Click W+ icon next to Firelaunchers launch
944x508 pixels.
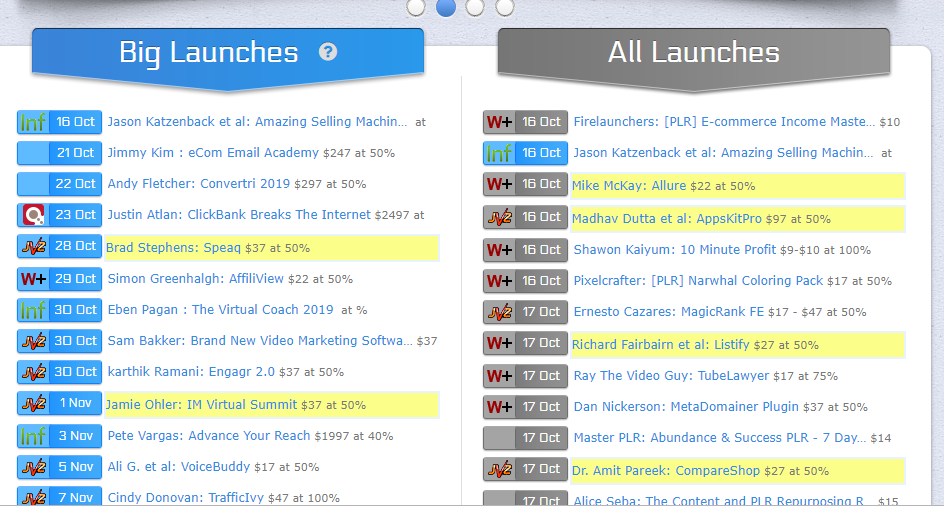(499, 122)
